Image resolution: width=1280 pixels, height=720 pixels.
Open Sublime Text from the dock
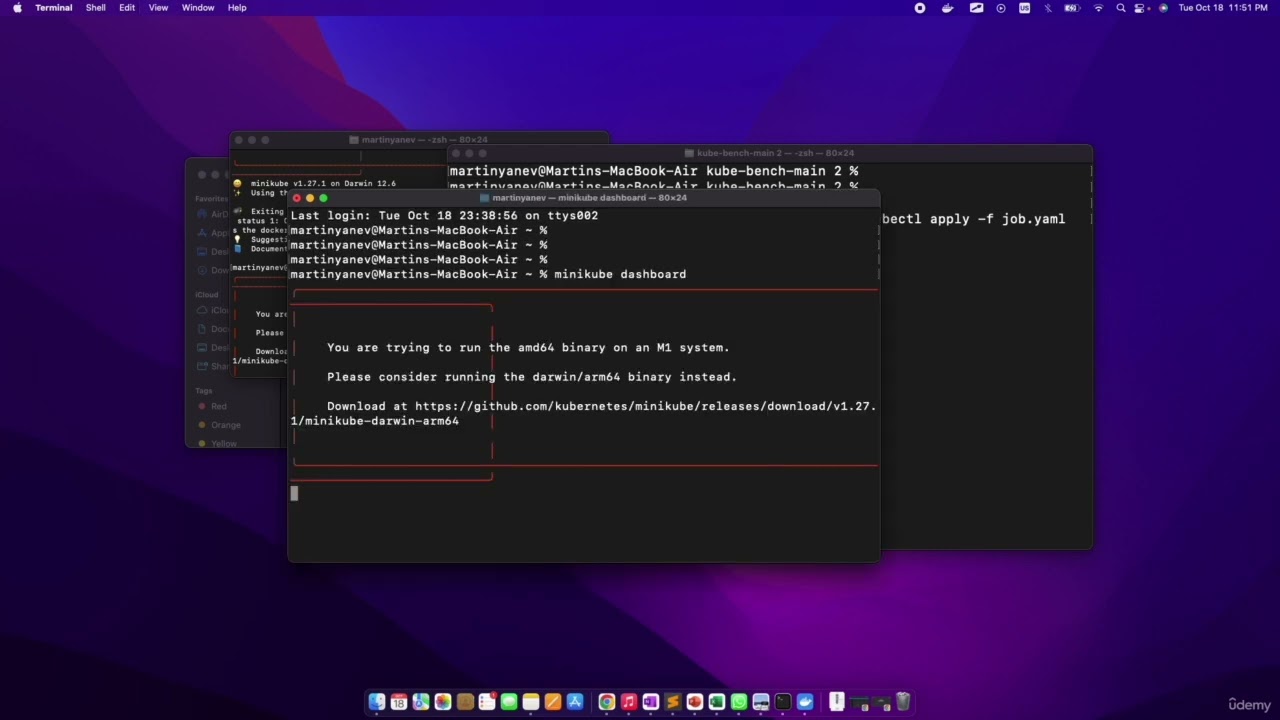[672, 702]
